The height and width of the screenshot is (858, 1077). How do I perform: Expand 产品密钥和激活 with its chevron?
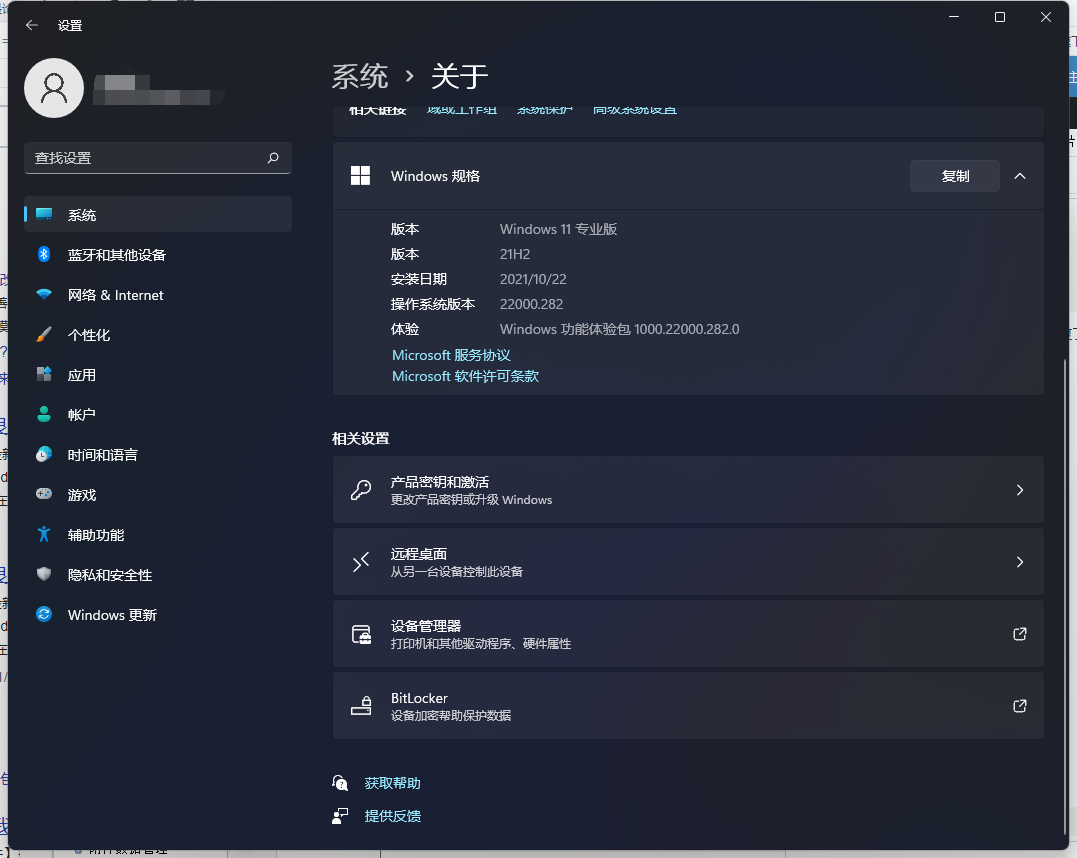tap(1020, 490)
